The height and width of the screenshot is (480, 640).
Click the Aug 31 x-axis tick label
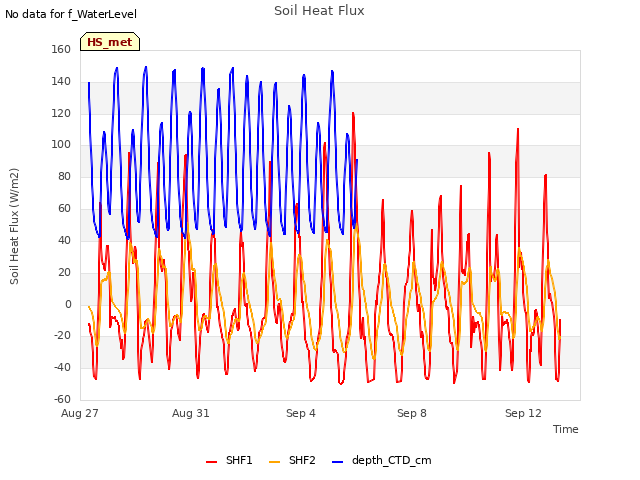pyautogui.click(x=191, y=413)
